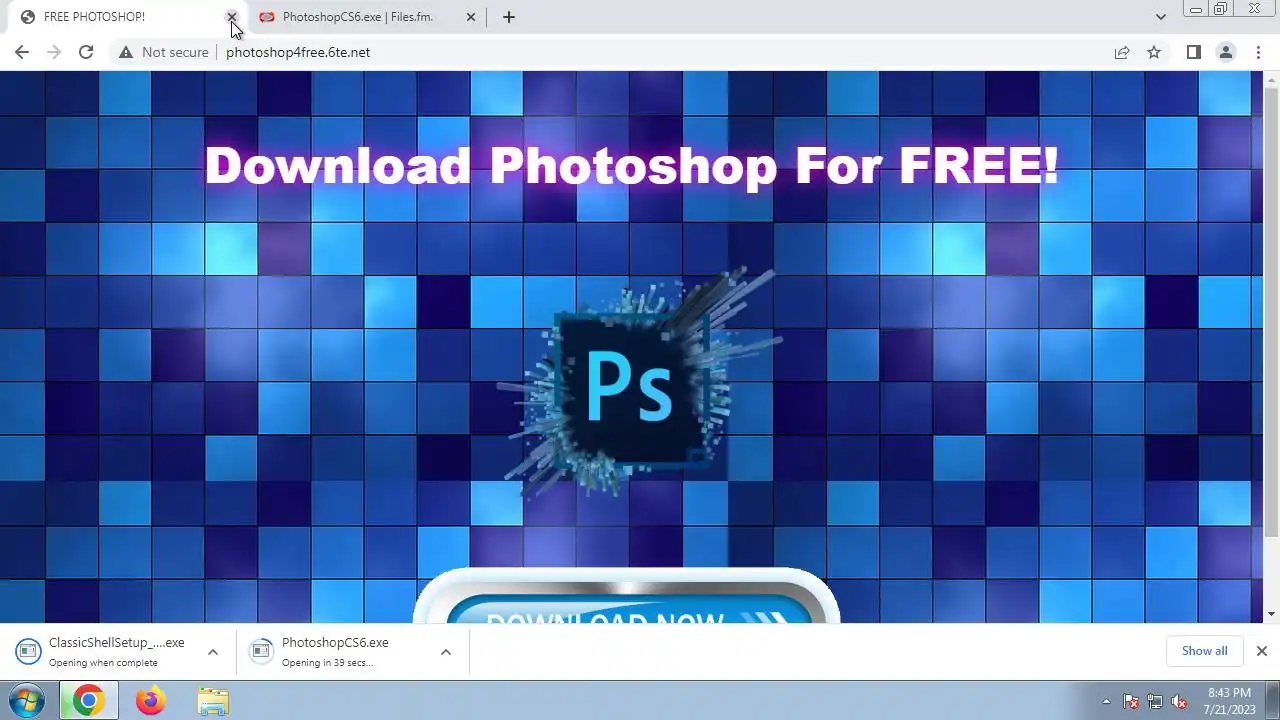1280x720 pixels.
Task: Click the ClassicShellSetup file icon
Action: [x=29, y=651]
